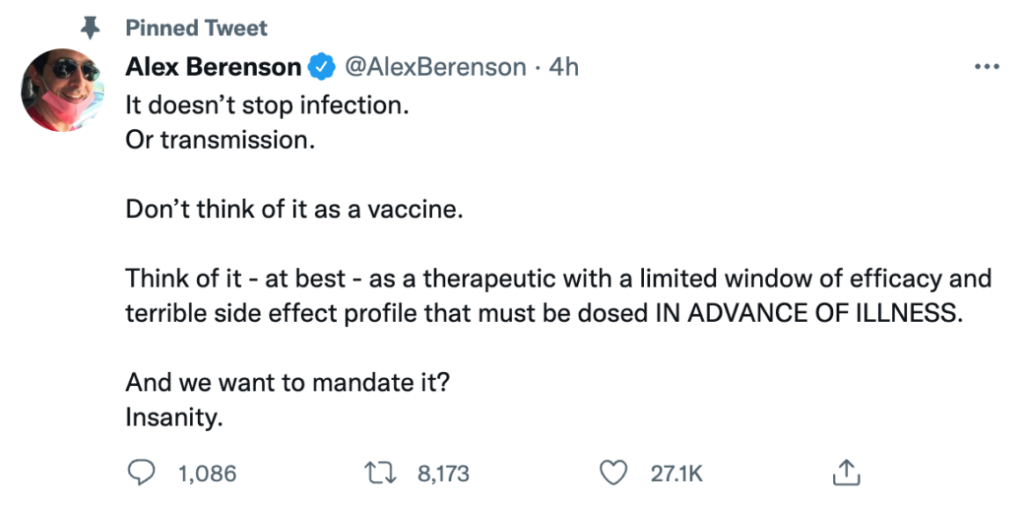The width and height of the screenshot is (1024, 510).
Task: Click the word "Insanity." in the tweet
Action: (x=174, y=416)
